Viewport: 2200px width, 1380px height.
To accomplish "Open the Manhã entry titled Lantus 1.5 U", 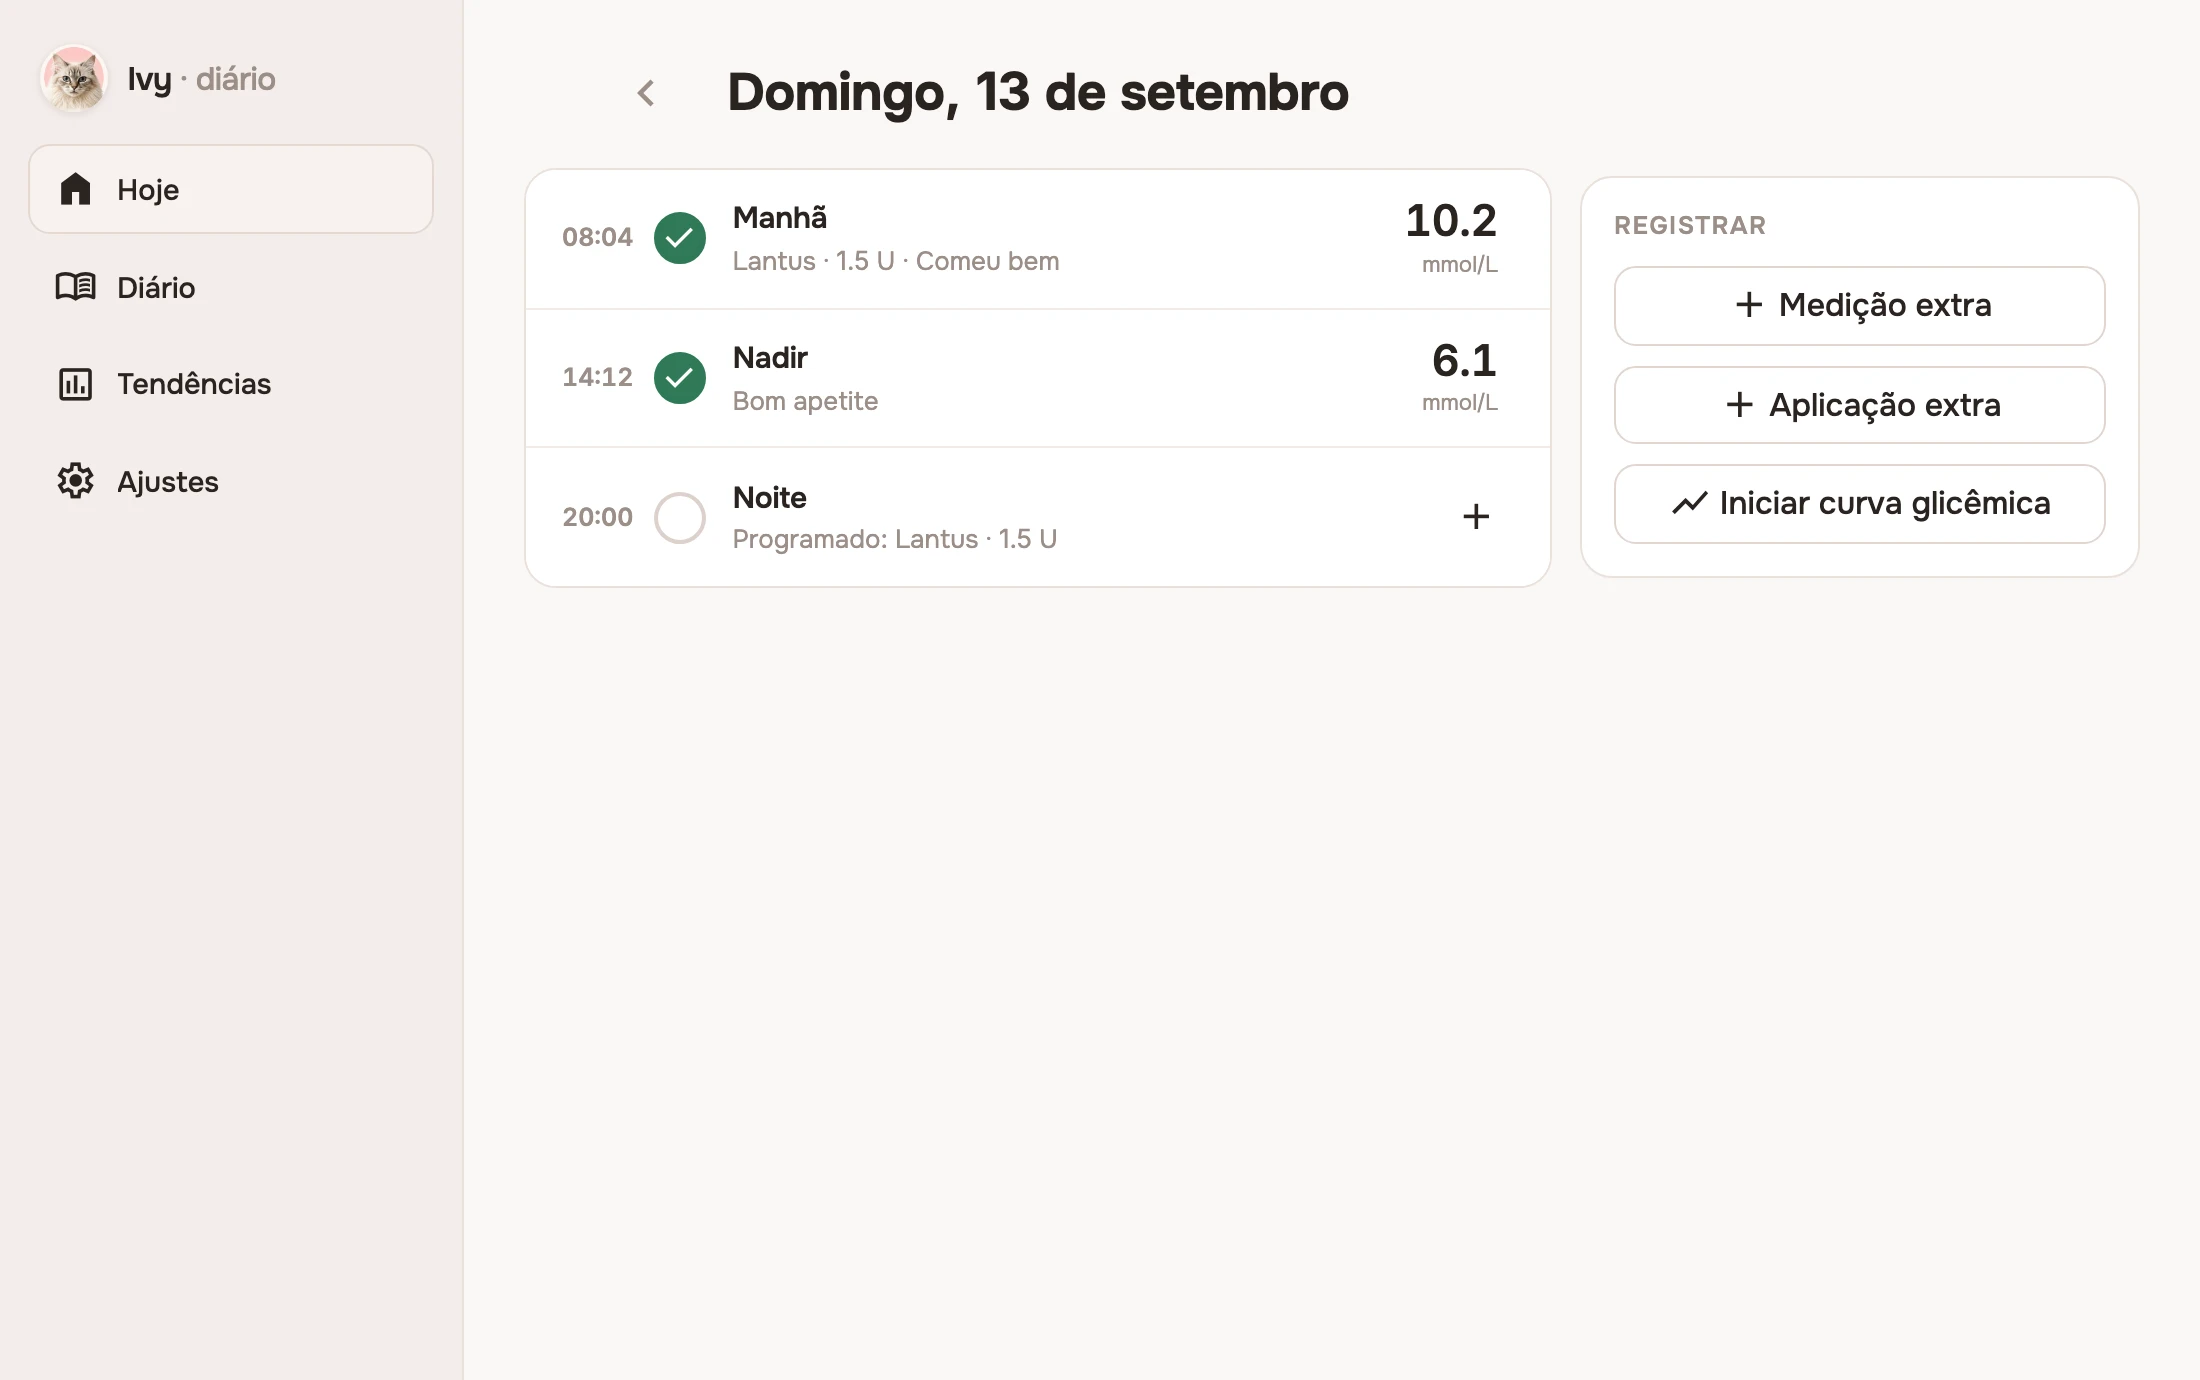I will [x=1038, y=239].
